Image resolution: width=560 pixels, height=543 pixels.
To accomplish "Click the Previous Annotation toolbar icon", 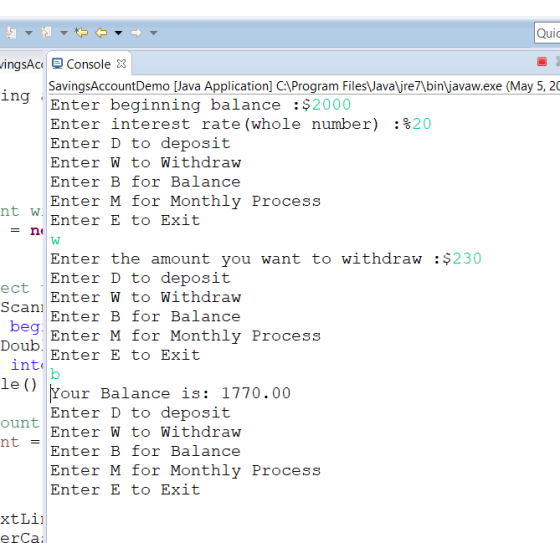I will 46,33.
